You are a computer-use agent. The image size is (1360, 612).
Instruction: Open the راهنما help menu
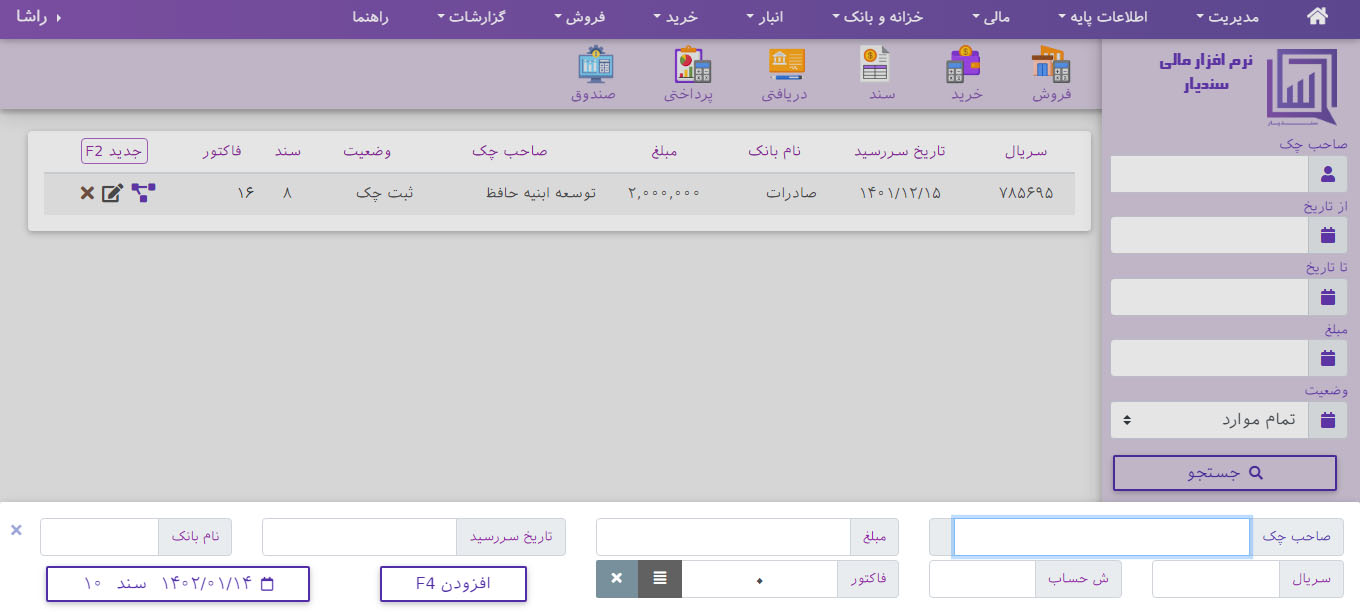(x=370, y=17)
